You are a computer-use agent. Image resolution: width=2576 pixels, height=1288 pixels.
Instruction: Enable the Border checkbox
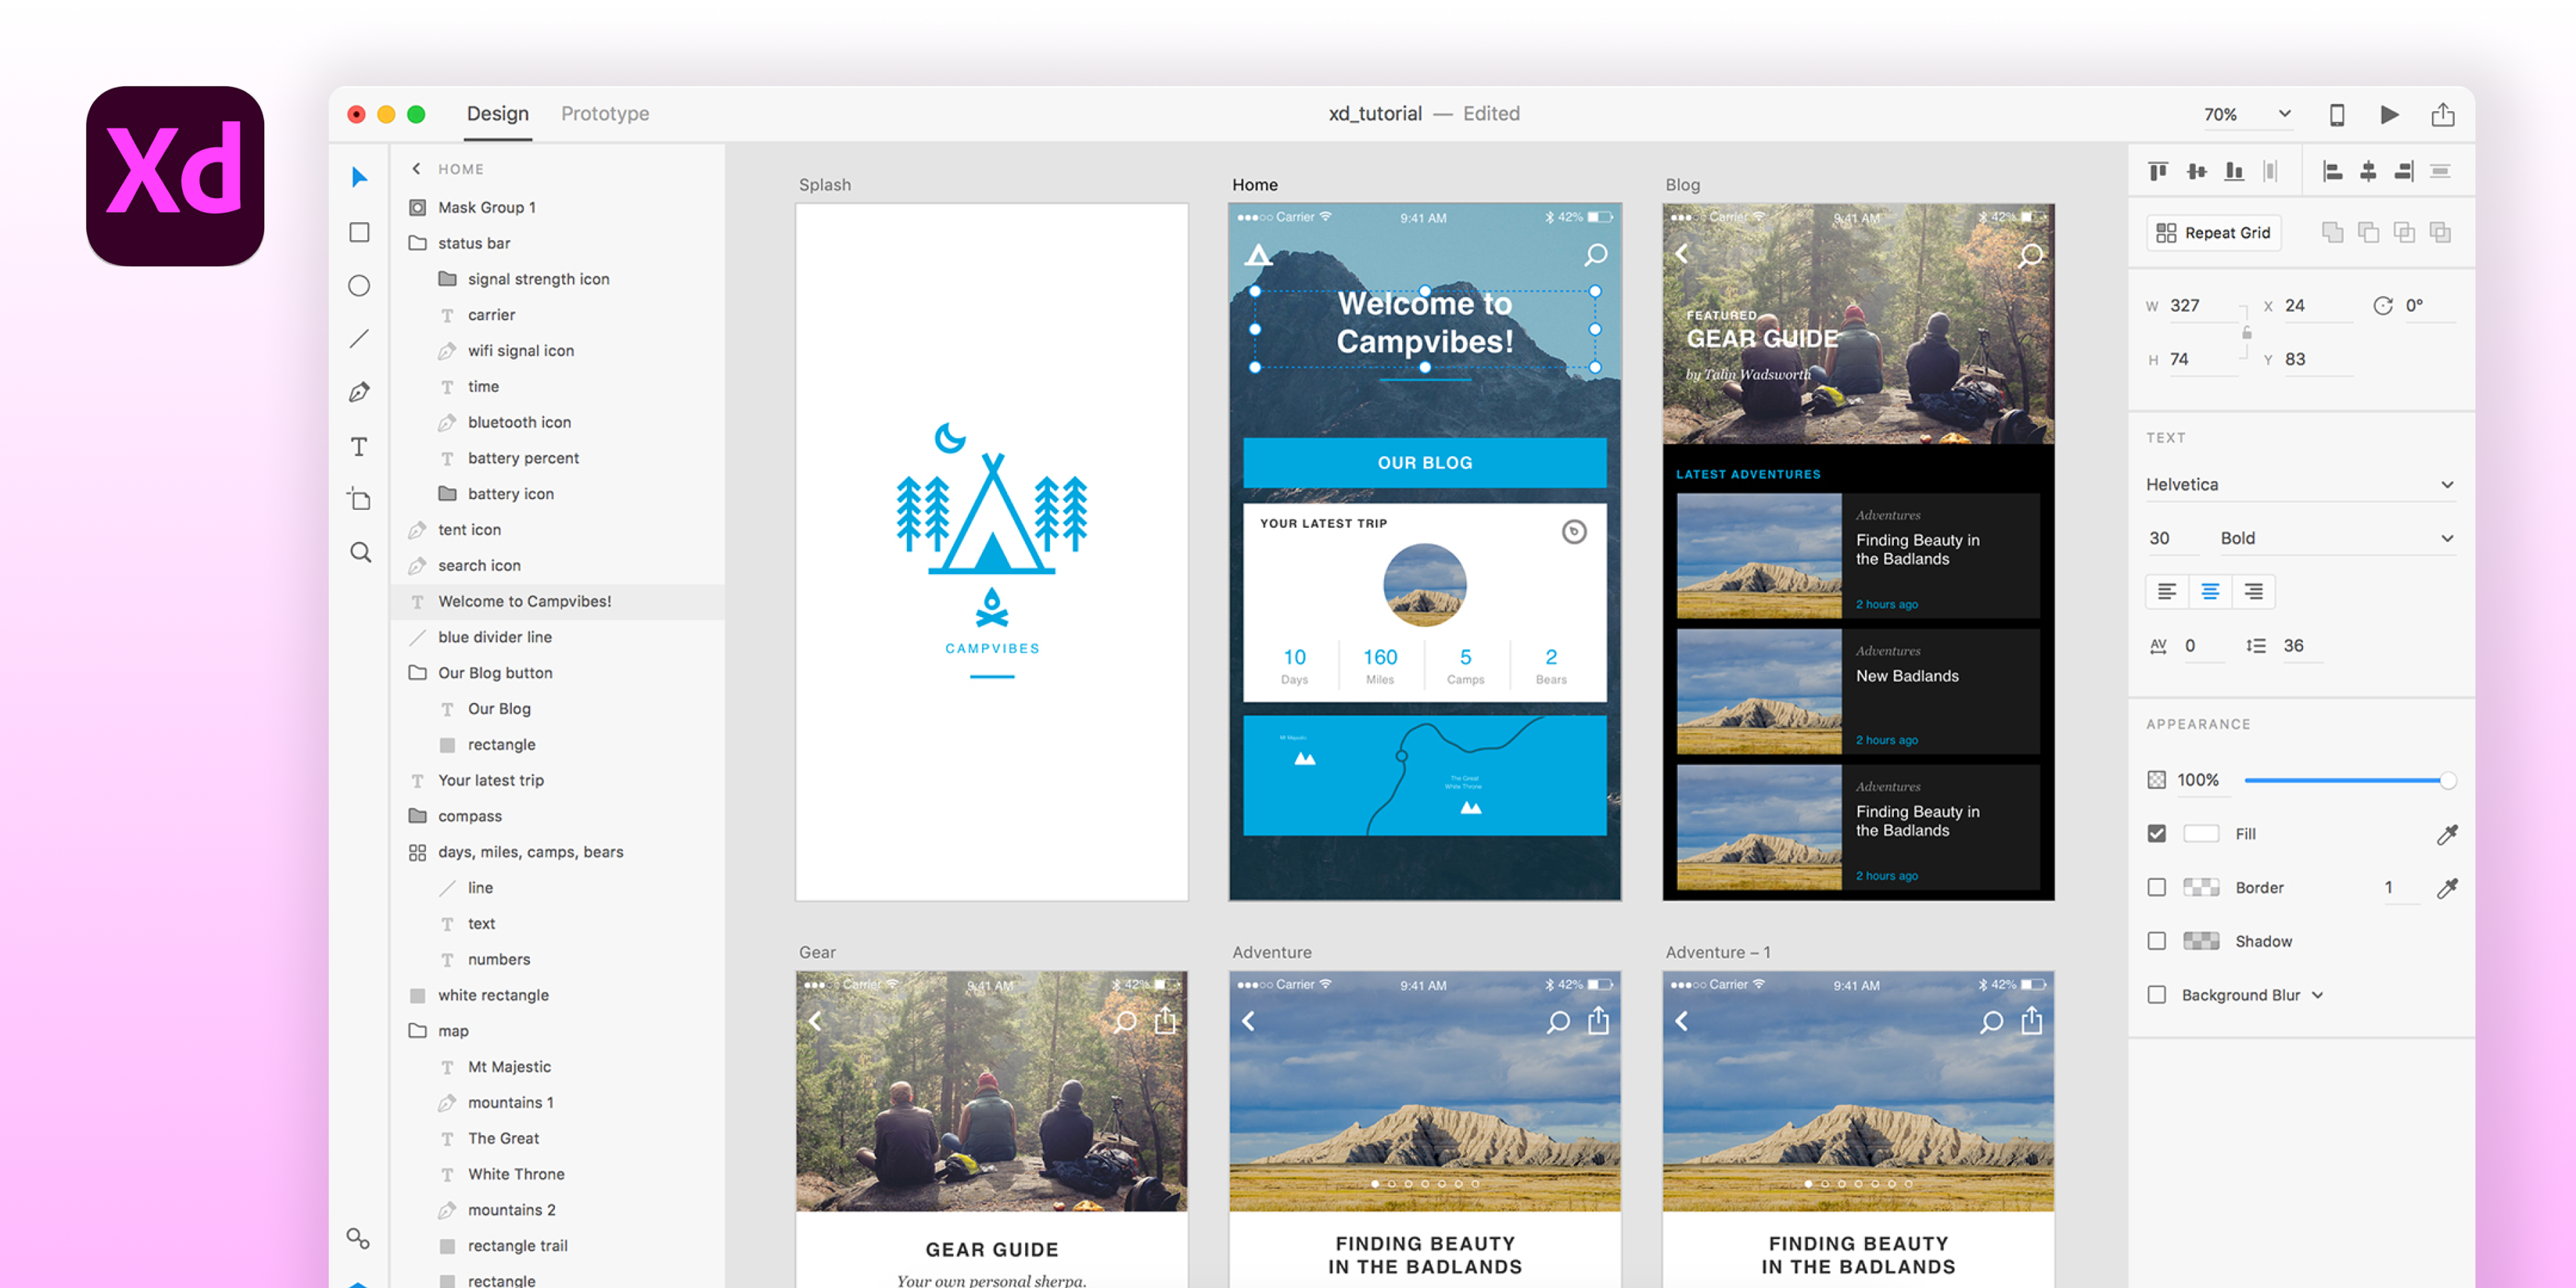2157,888
